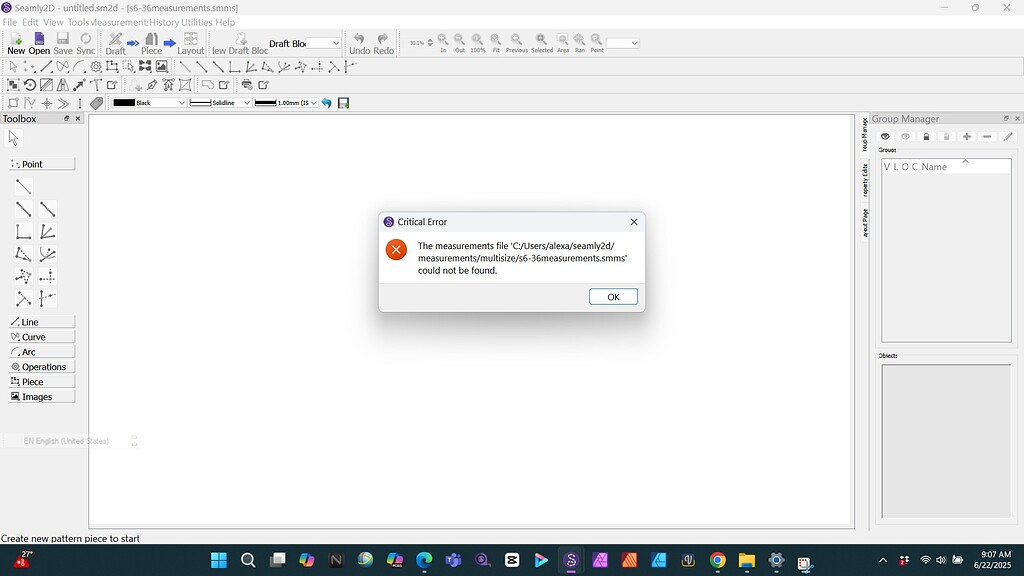The width and height of the screenshot is (1024, 576).
Task: Expand the Curve category in the Toolbox
Action: point(40,336)
